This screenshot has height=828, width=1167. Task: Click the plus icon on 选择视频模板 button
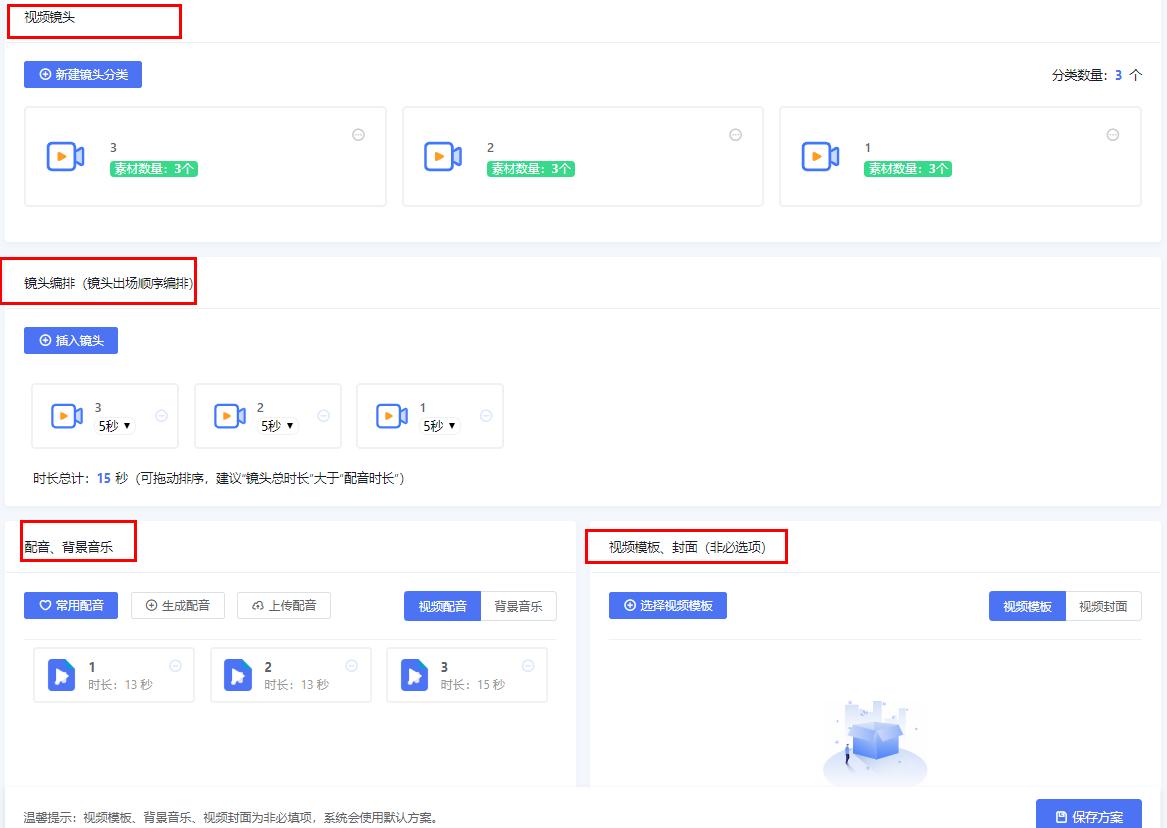coord(628,605)
